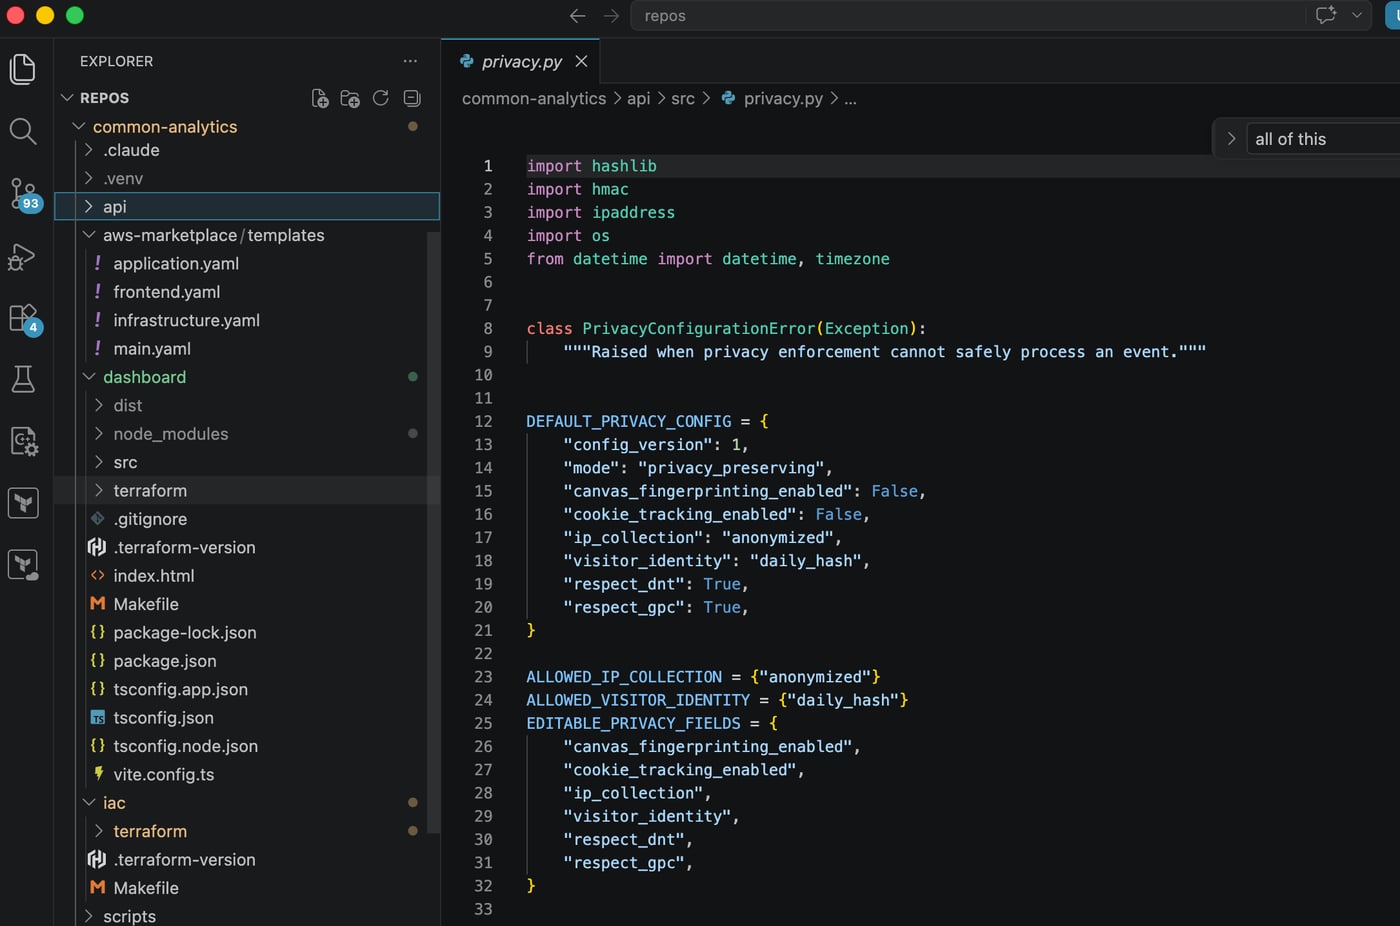1400x926 pixels.
Task: Open Source Control with 93 changes
Action: click(x=23, y=194)
